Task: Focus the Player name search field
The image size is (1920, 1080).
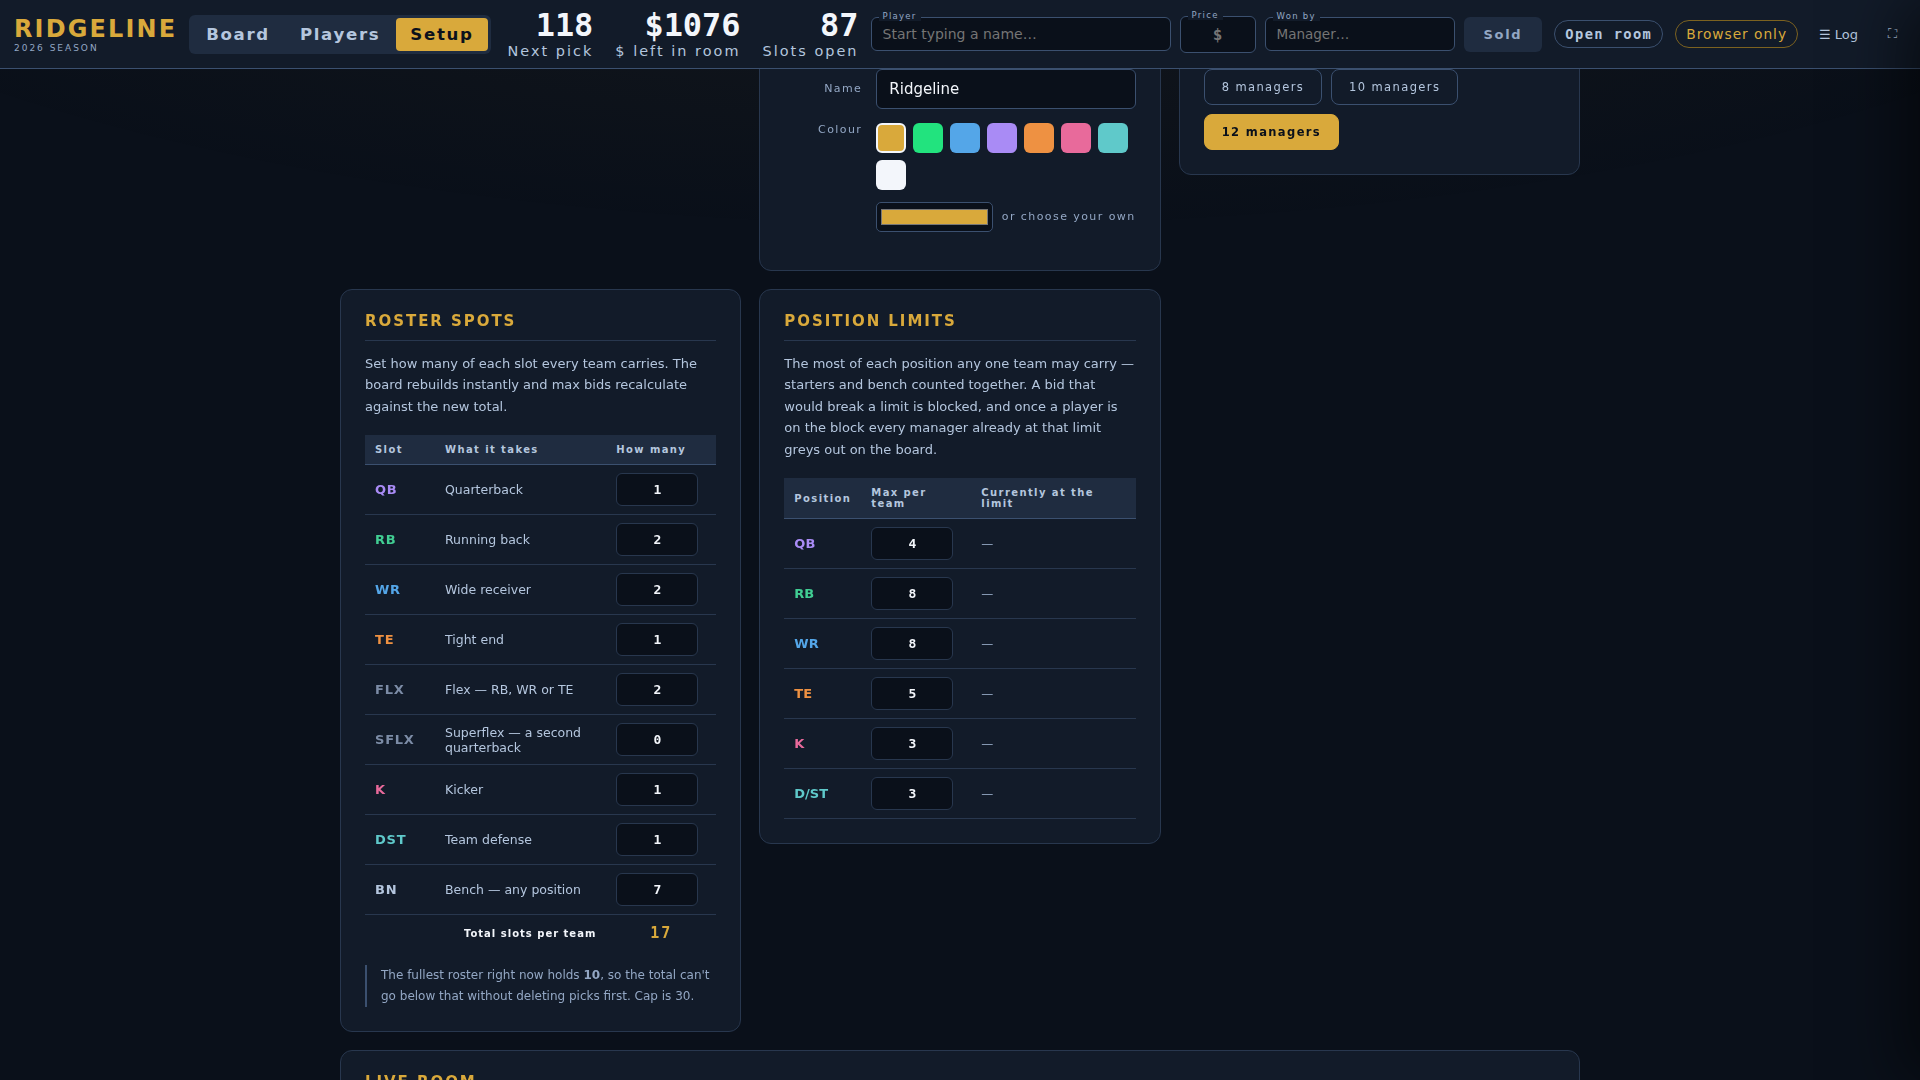Action: coord(1021,34)
